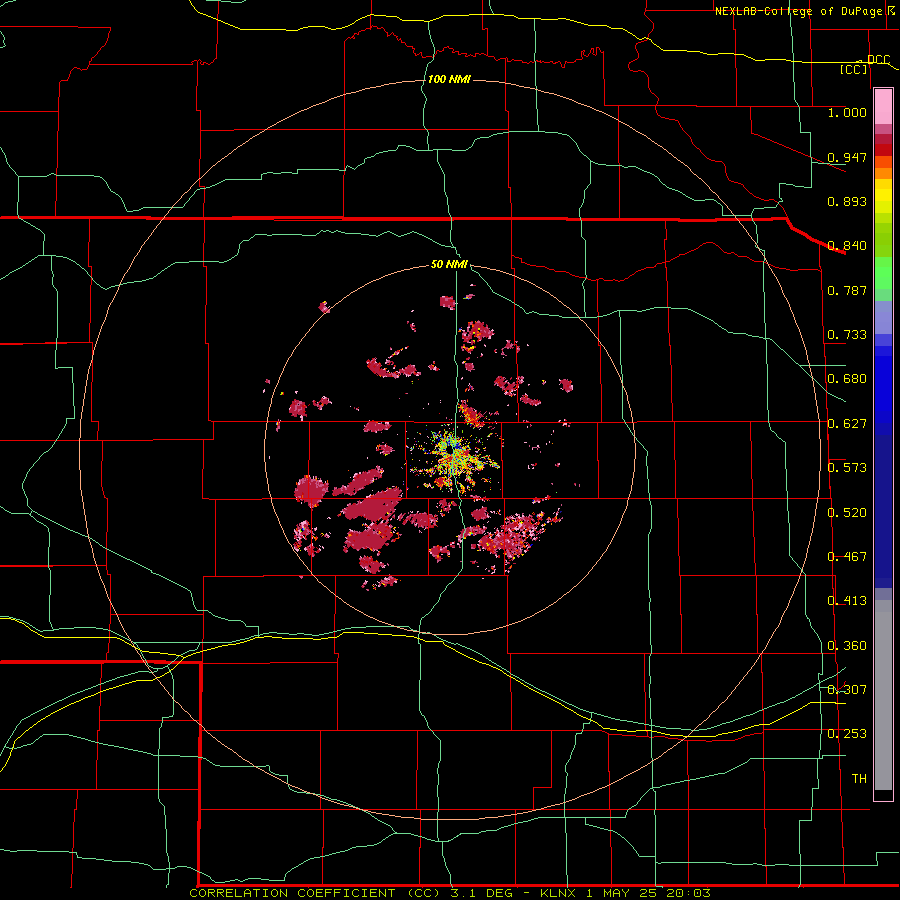This screenshot has height=900, width=900.
Task: Click the [CC] legend header
Action: [854, 69]
